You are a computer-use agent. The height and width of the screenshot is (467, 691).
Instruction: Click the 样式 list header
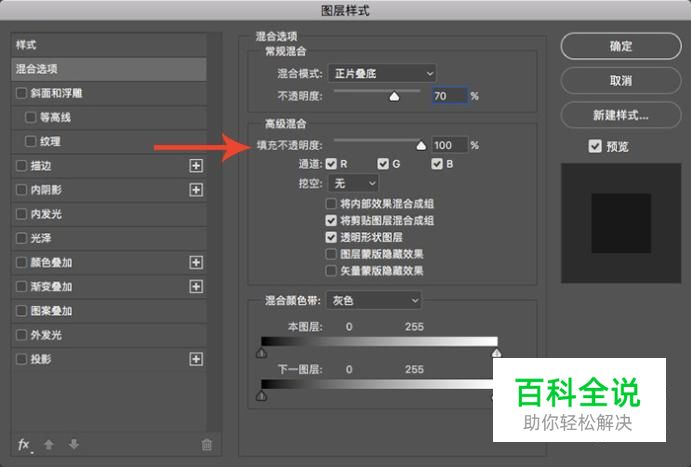click(x=109, y=45)
